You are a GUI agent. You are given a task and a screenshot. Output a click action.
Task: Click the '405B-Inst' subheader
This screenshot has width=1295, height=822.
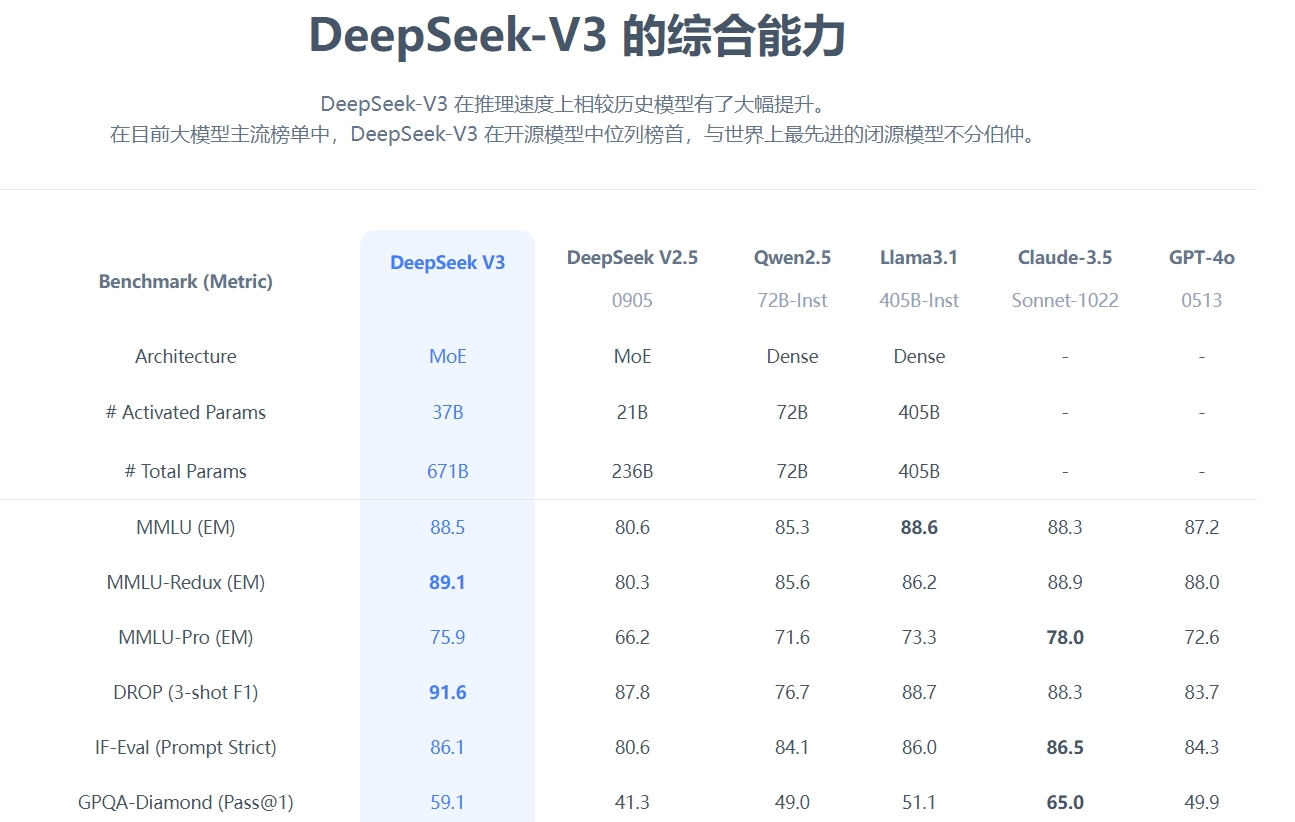[x=919, y=300]
